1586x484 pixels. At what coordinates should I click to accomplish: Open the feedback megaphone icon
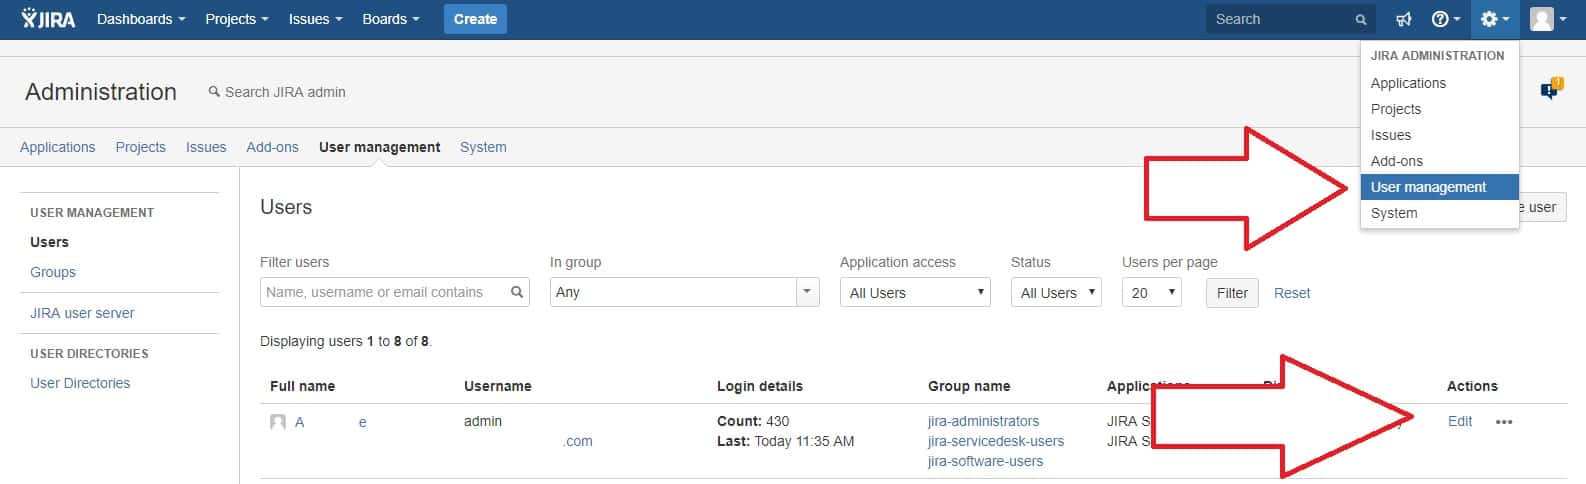point(1404,19)
